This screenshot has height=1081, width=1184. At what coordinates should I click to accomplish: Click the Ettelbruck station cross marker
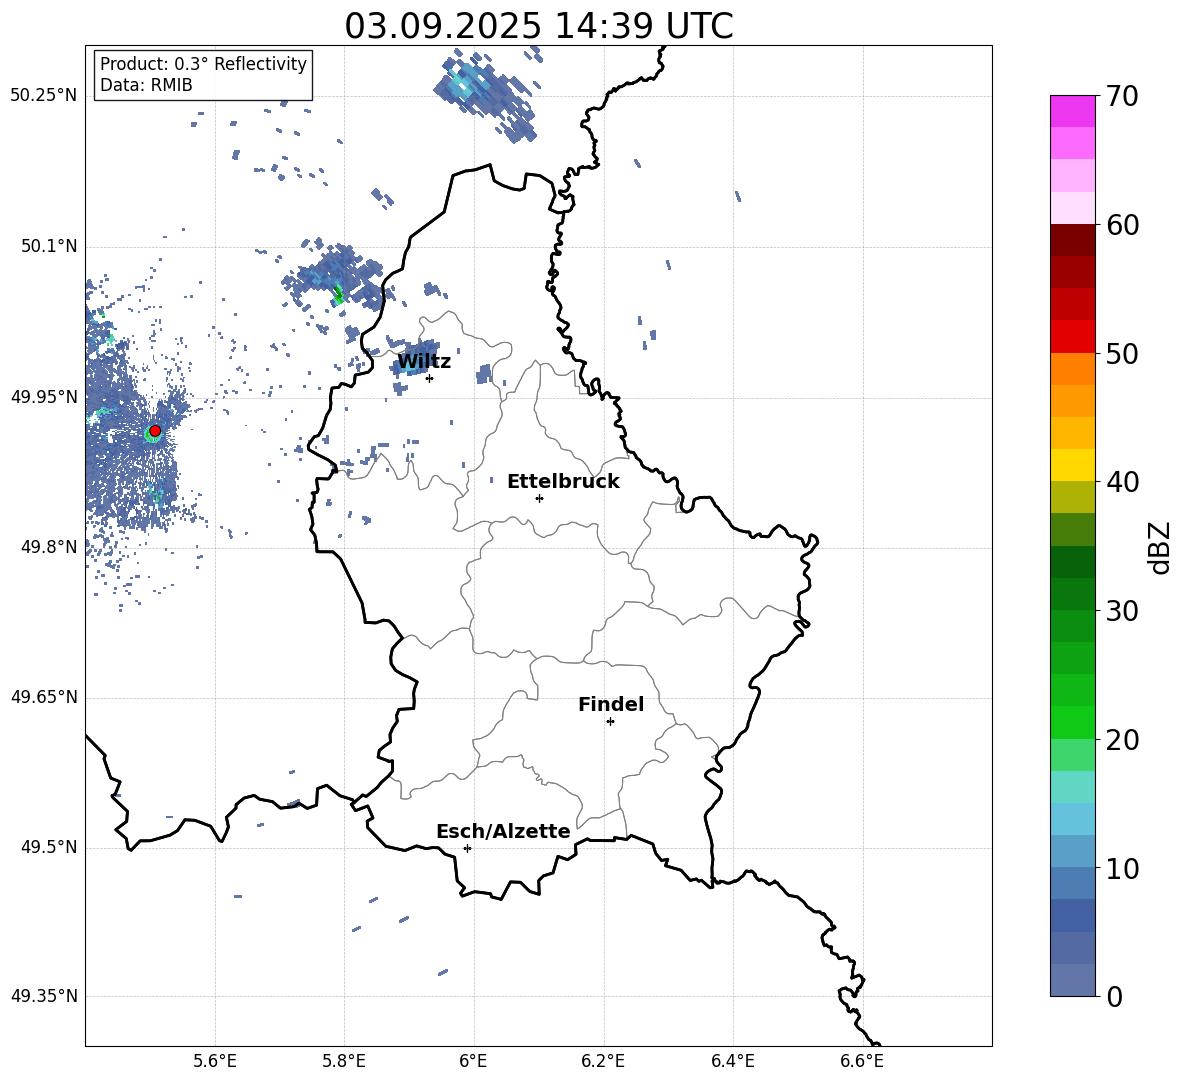point(539,498)
